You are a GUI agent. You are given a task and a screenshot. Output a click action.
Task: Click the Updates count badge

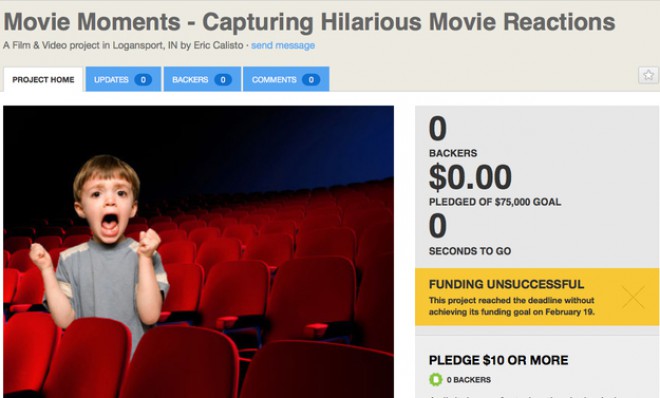143,80
